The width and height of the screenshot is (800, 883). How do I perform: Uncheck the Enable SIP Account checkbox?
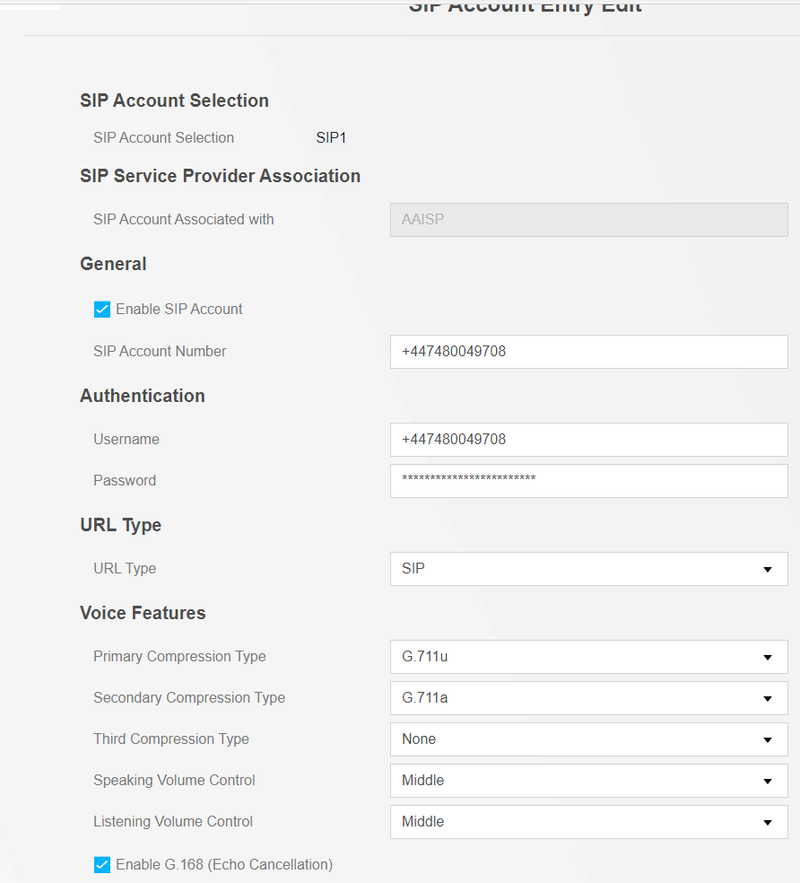(102, 309)
